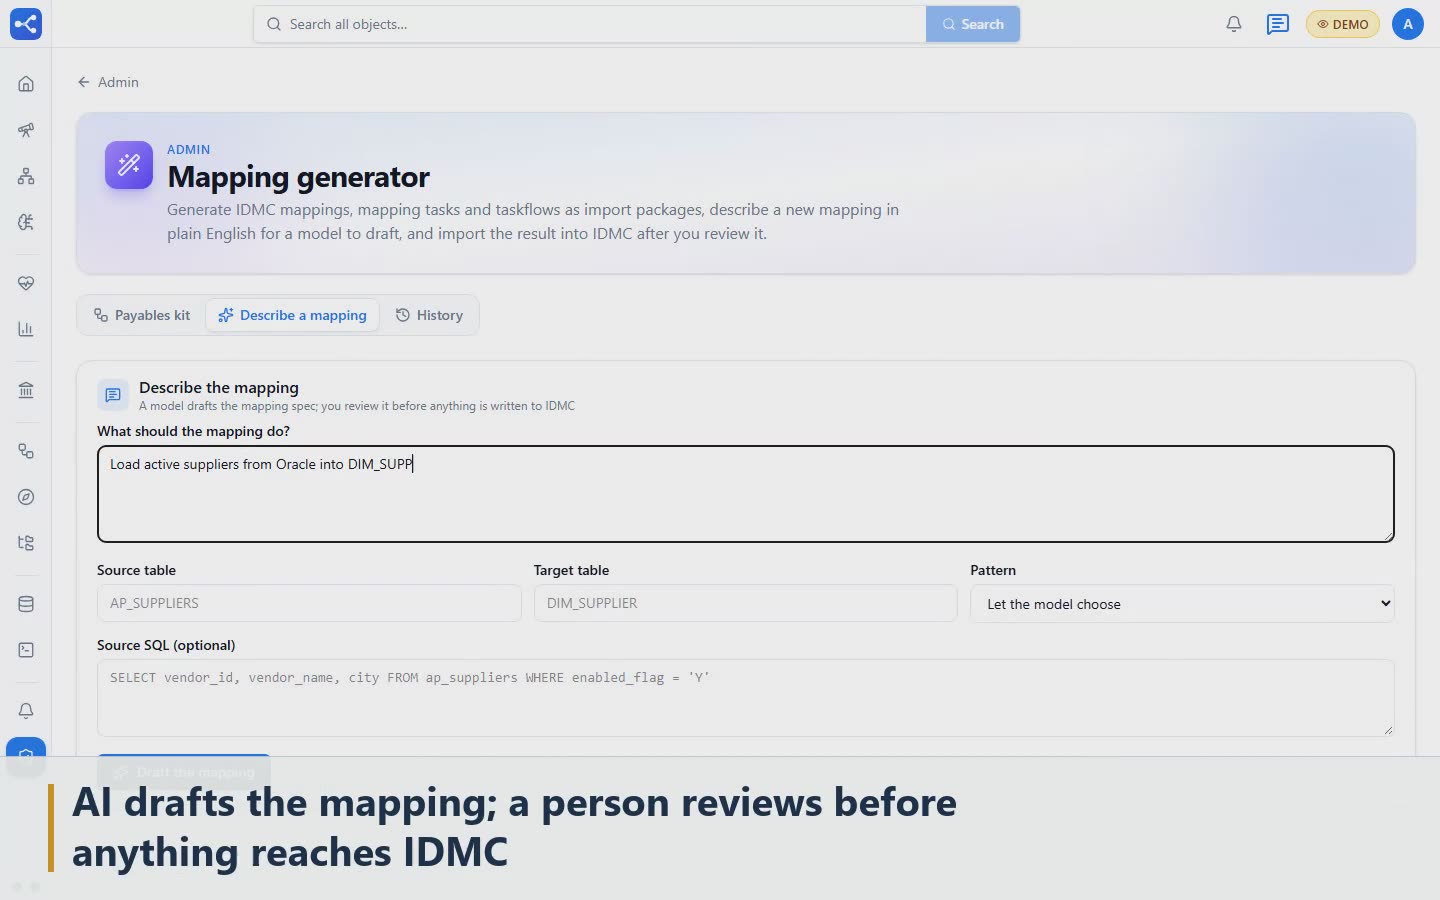1440x900 pixels.
Task: Open the brain circuit sidebar icon
Action: pyautogui.click(x=26, y=222)
